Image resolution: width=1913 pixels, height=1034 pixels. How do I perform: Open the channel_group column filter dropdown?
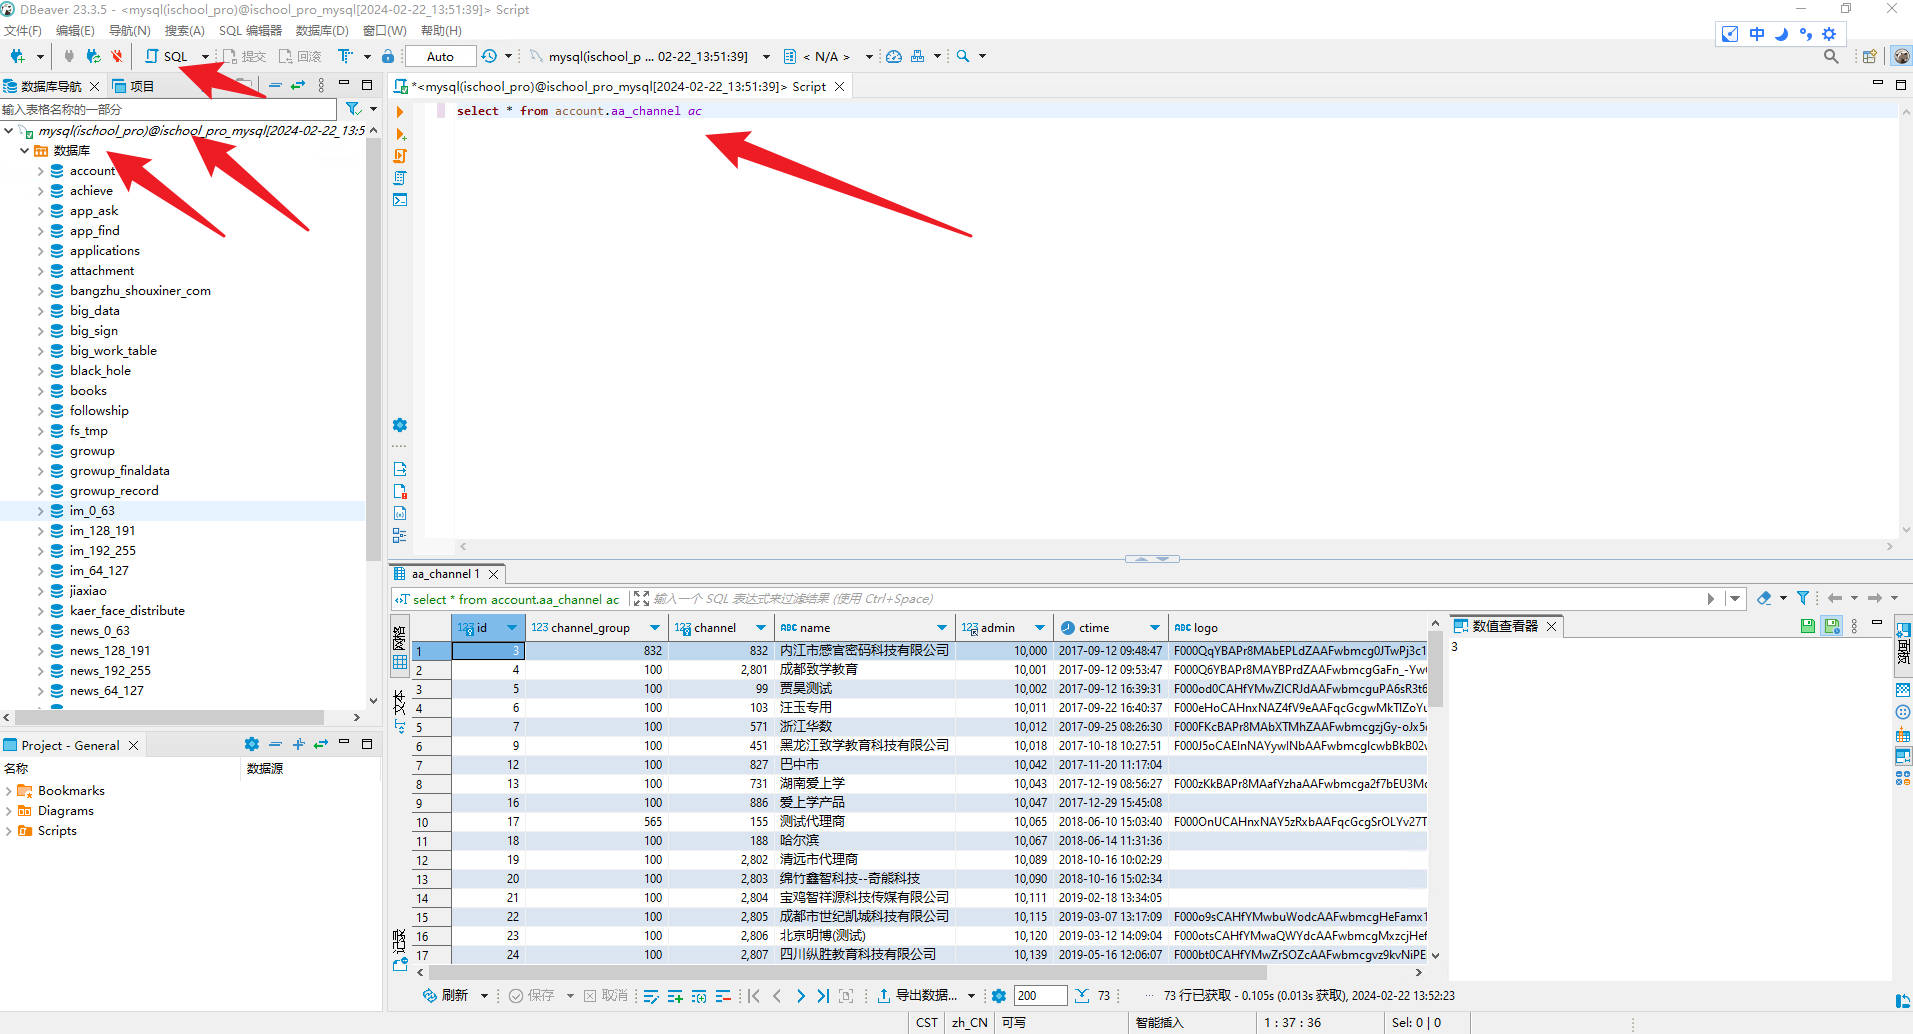coord(655,628)
